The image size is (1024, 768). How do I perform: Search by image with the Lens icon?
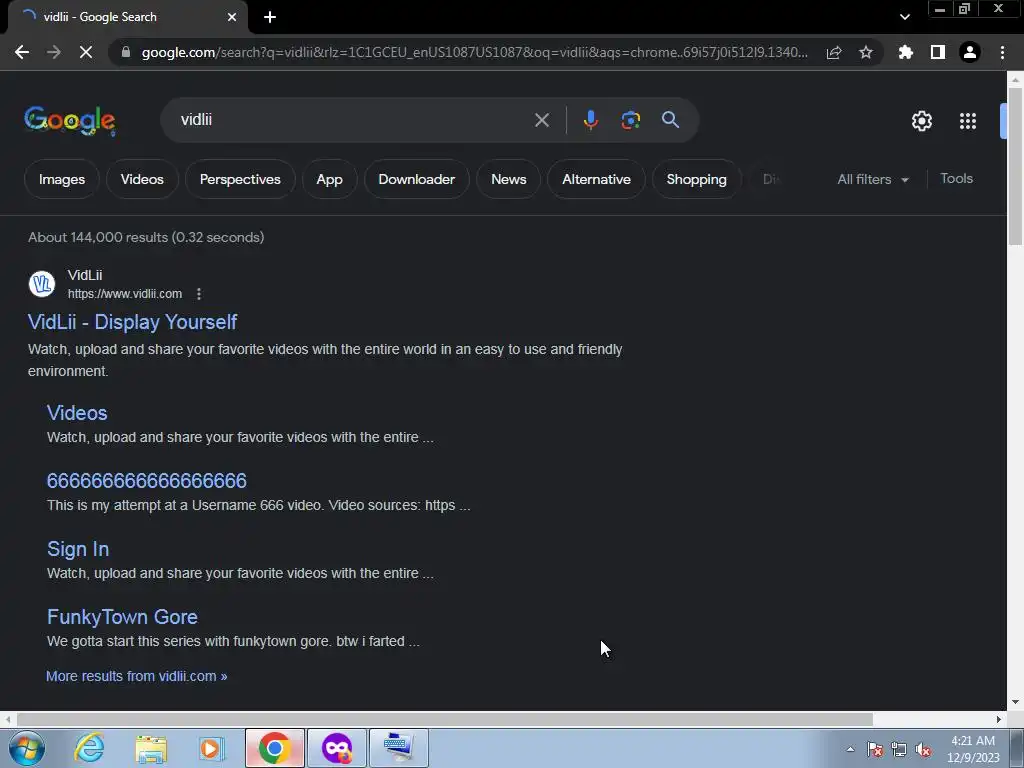[630, 120]
